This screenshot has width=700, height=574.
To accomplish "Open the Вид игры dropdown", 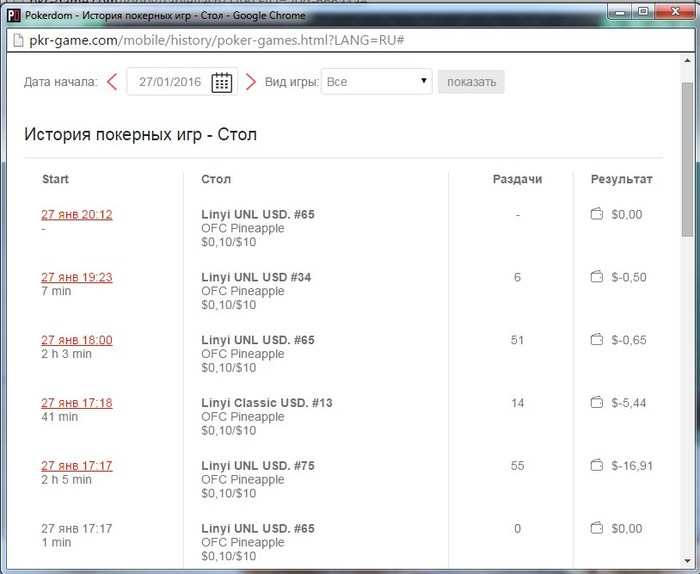I will click(x=376, y=82).
